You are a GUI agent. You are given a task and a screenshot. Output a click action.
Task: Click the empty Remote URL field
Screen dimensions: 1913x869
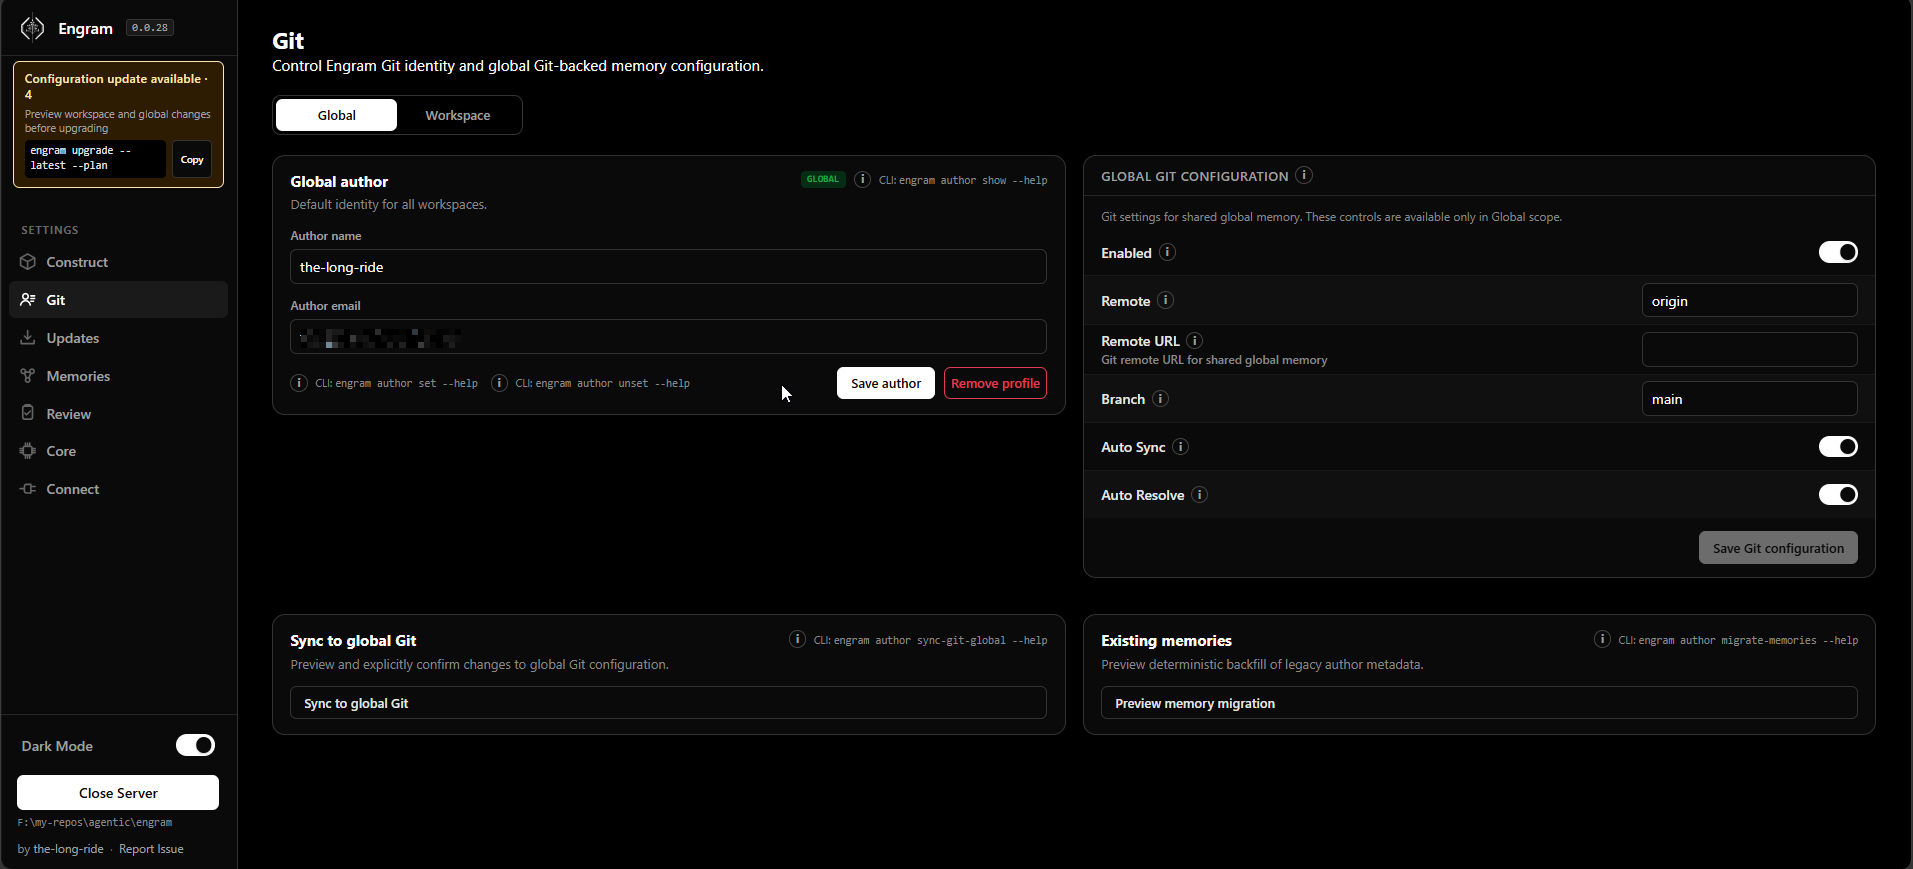click(1750, 349)
